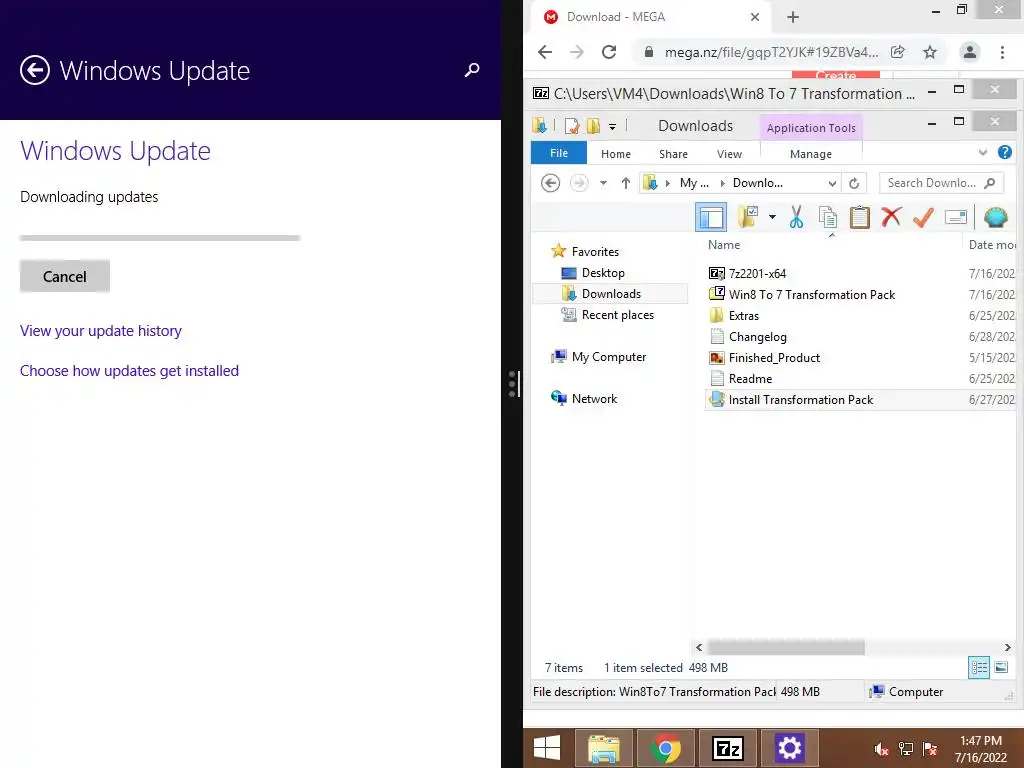Bookmark the MEGA page with star
The width and height of the screenshot is (1024, 768).
click(930, 52)
